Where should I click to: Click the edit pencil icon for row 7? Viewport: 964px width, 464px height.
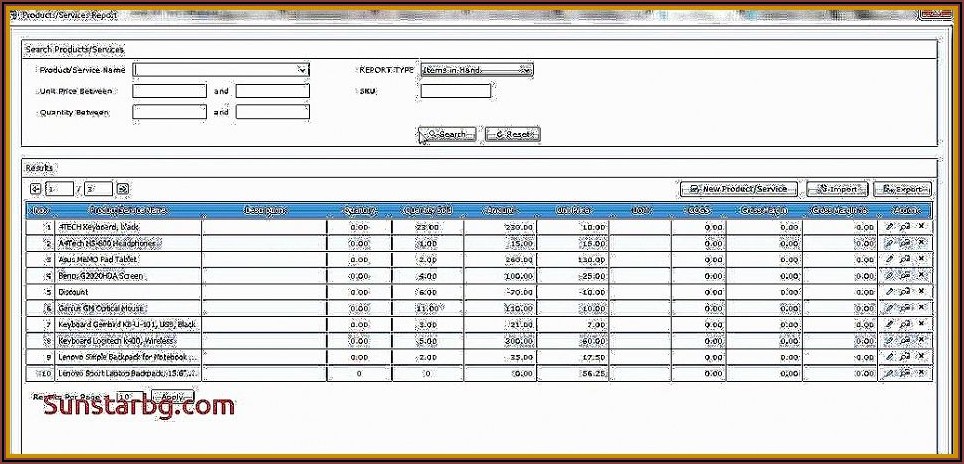pos(890,324)
